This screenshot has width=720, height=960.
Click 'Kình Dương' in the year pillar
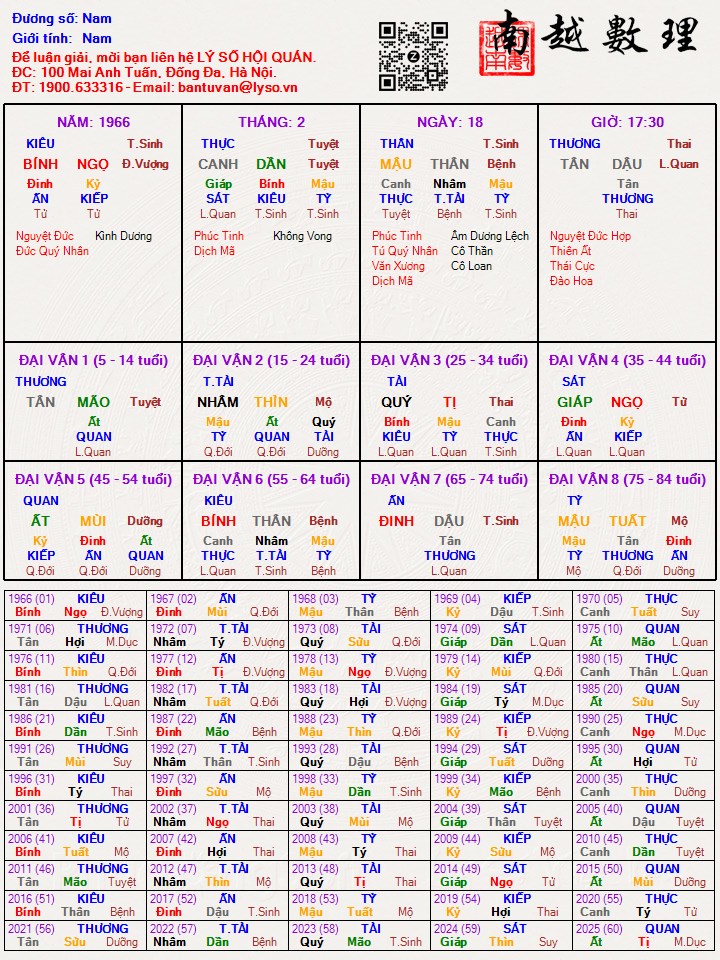[124, 236]
